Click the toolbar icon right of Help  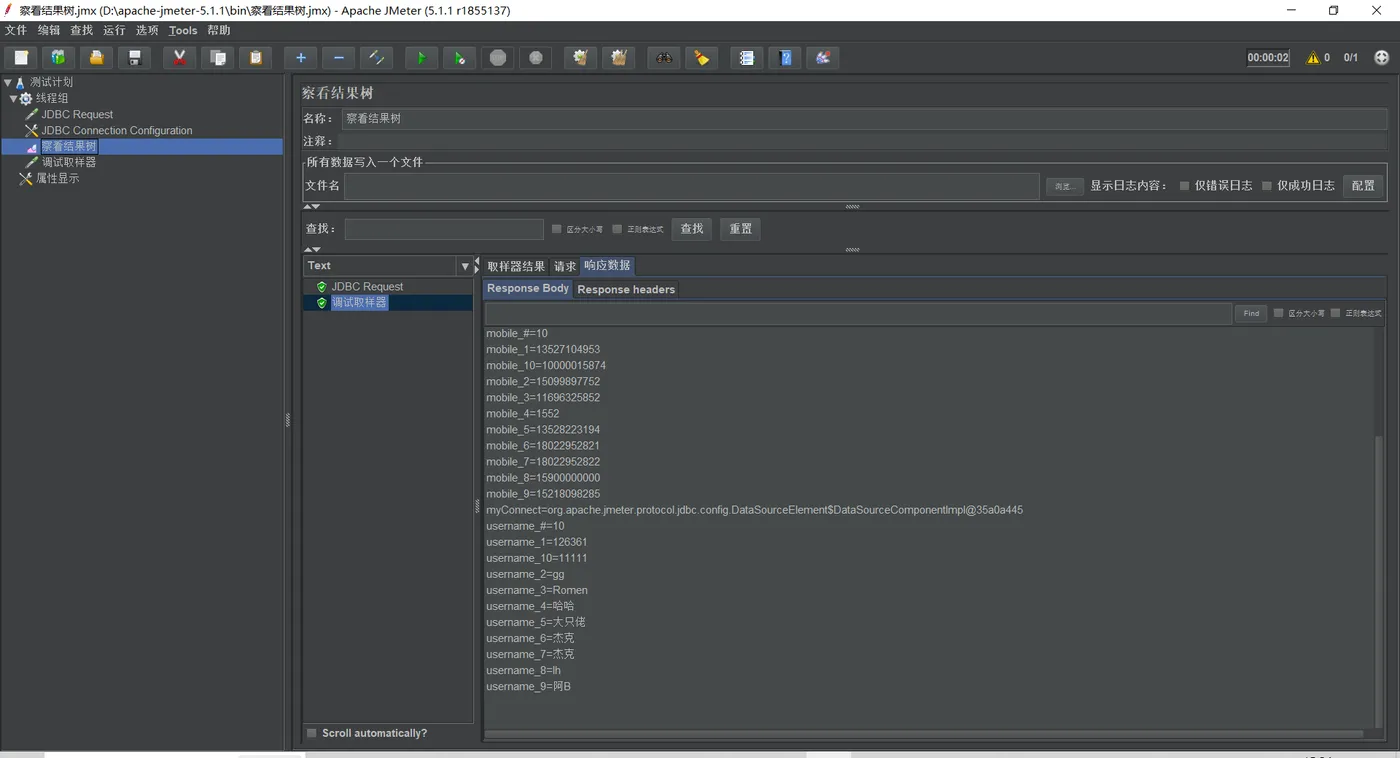822,58
